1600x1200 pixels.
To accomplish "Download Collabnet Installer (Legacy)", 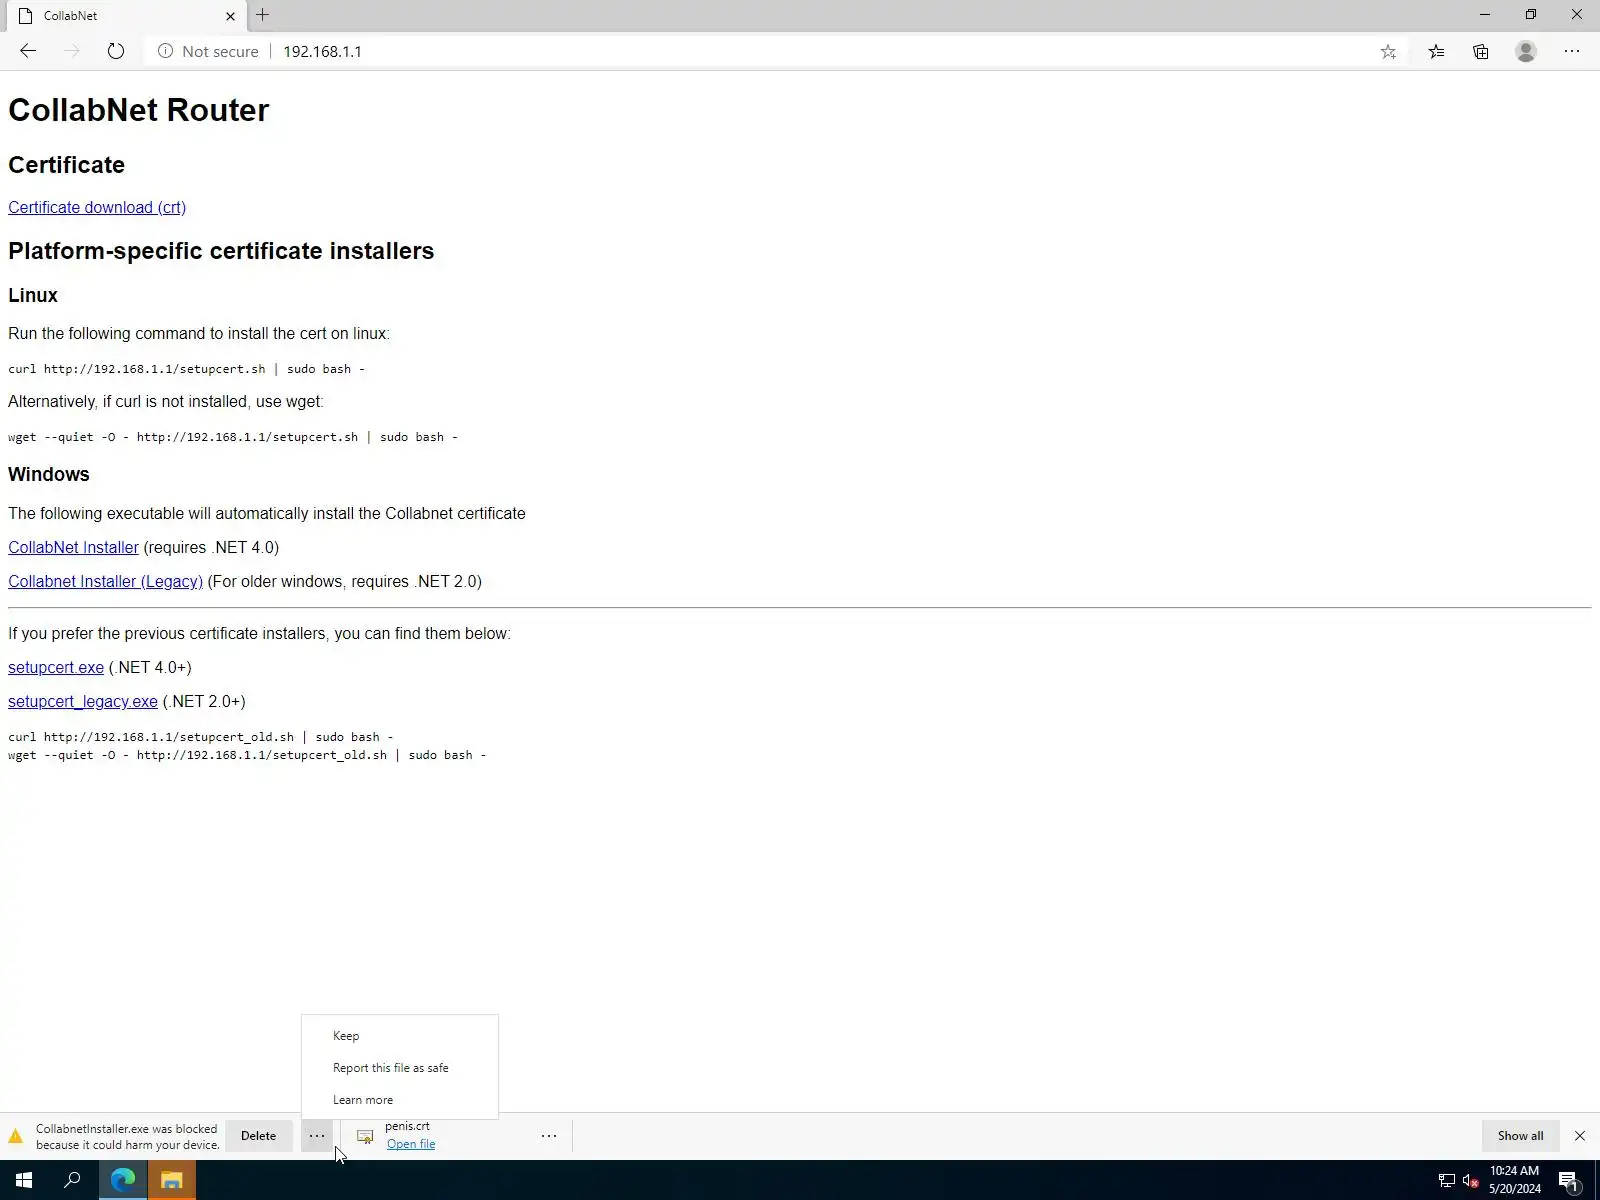I will coord(105,581).
